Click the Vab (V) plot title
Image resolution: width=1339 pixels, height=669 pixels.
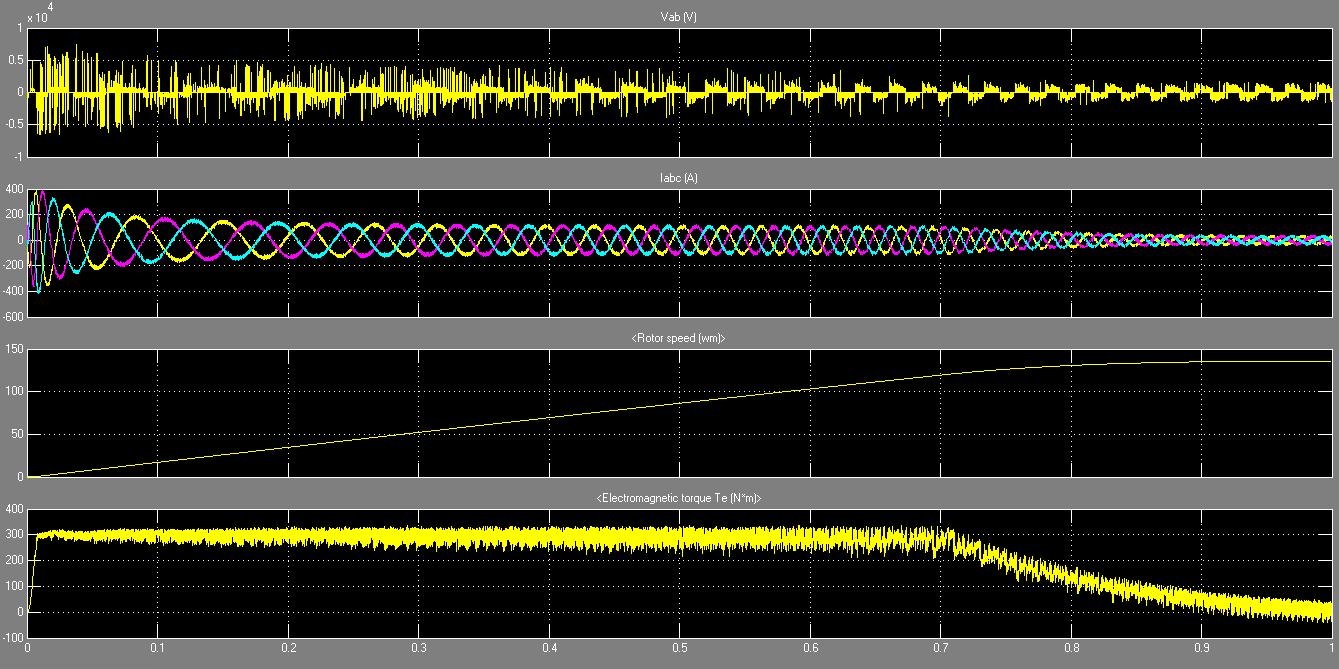(x=679, y=18)
